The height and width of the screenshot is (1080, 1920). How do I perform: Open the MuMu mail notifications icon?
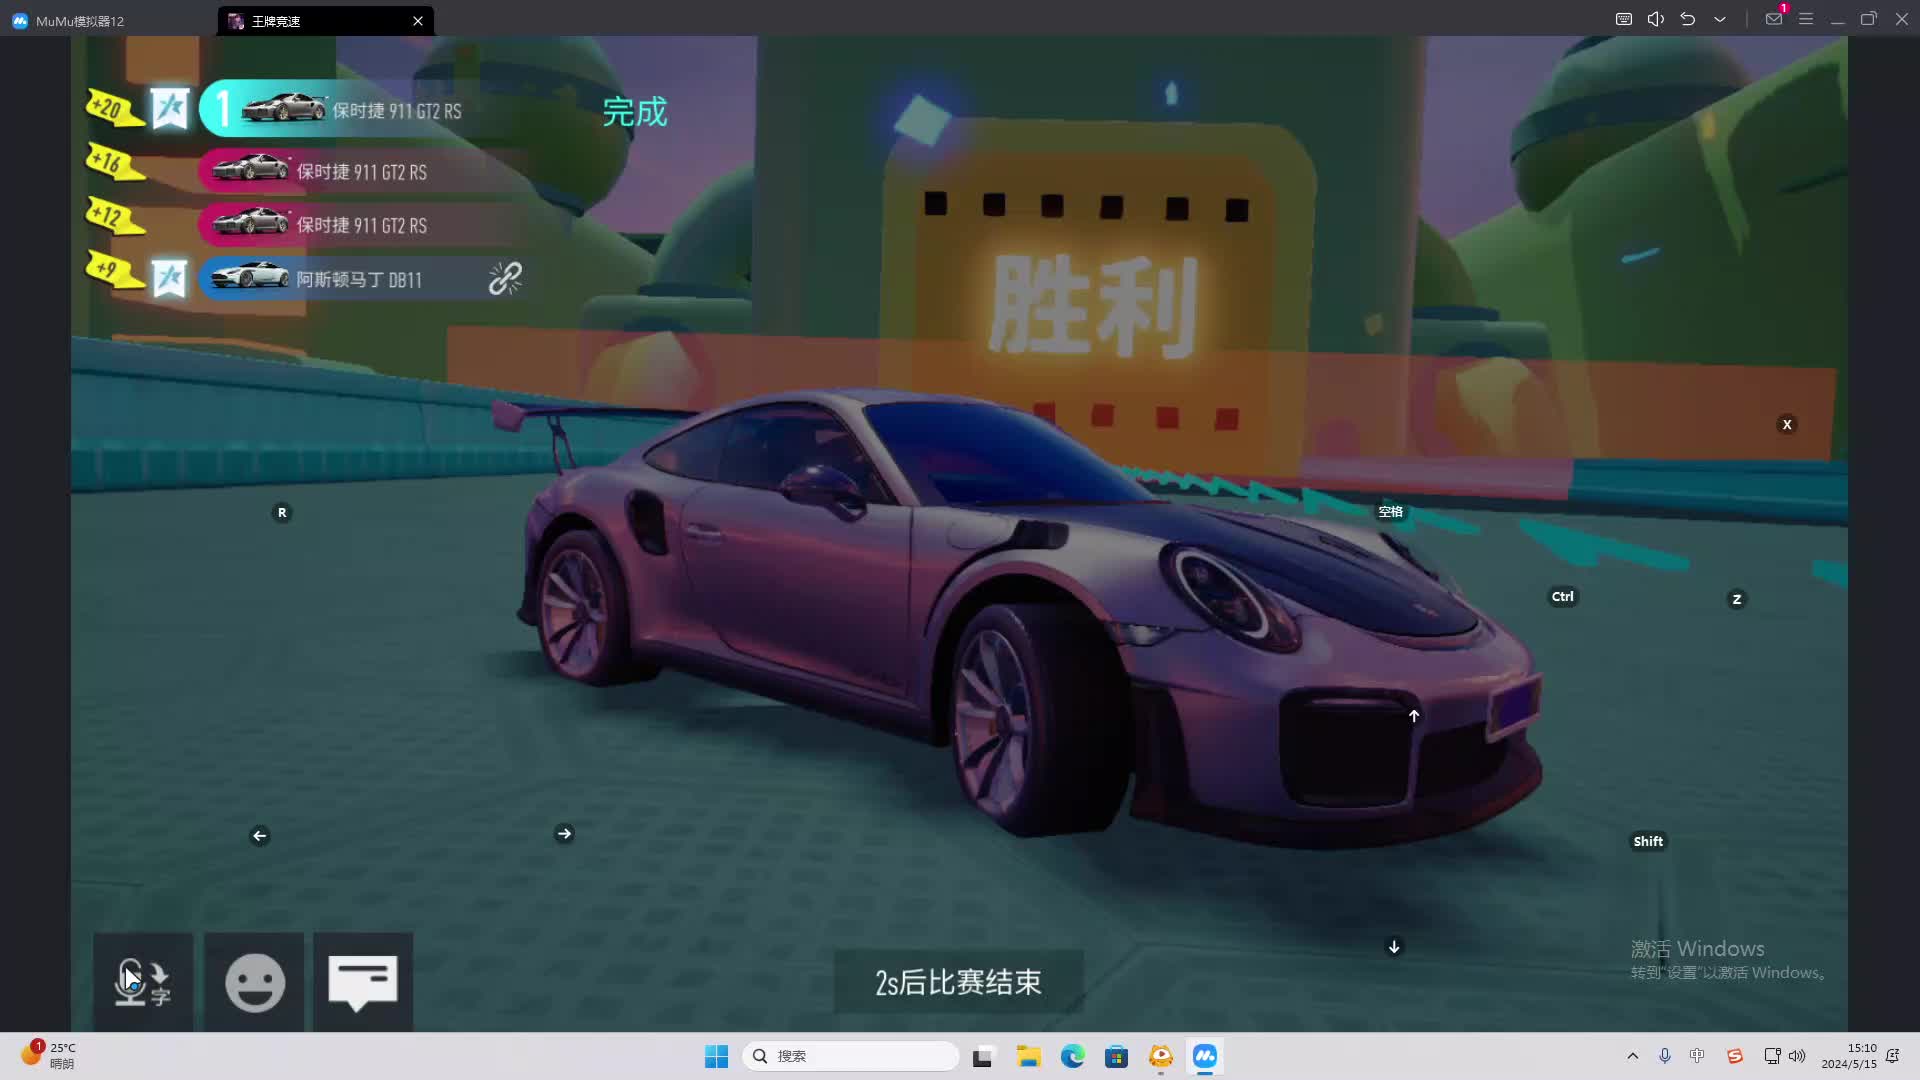click(x=1774, y=19)
